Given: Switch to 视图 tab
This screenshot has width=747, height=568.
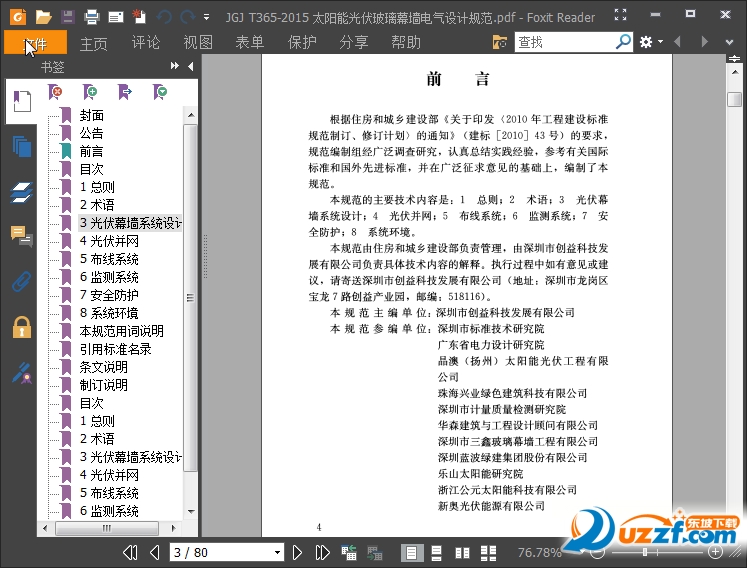Looking at the screenshot, I should point(198,42).
